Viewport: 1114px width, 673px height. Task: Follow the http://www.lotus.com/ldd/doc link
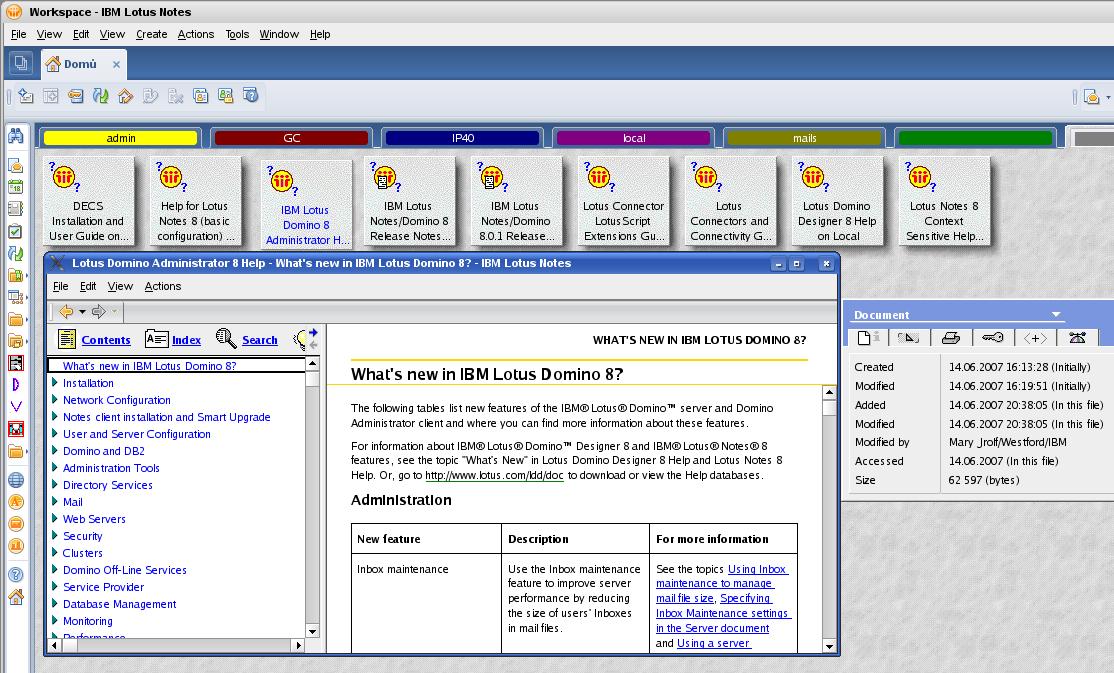(494, 475)
